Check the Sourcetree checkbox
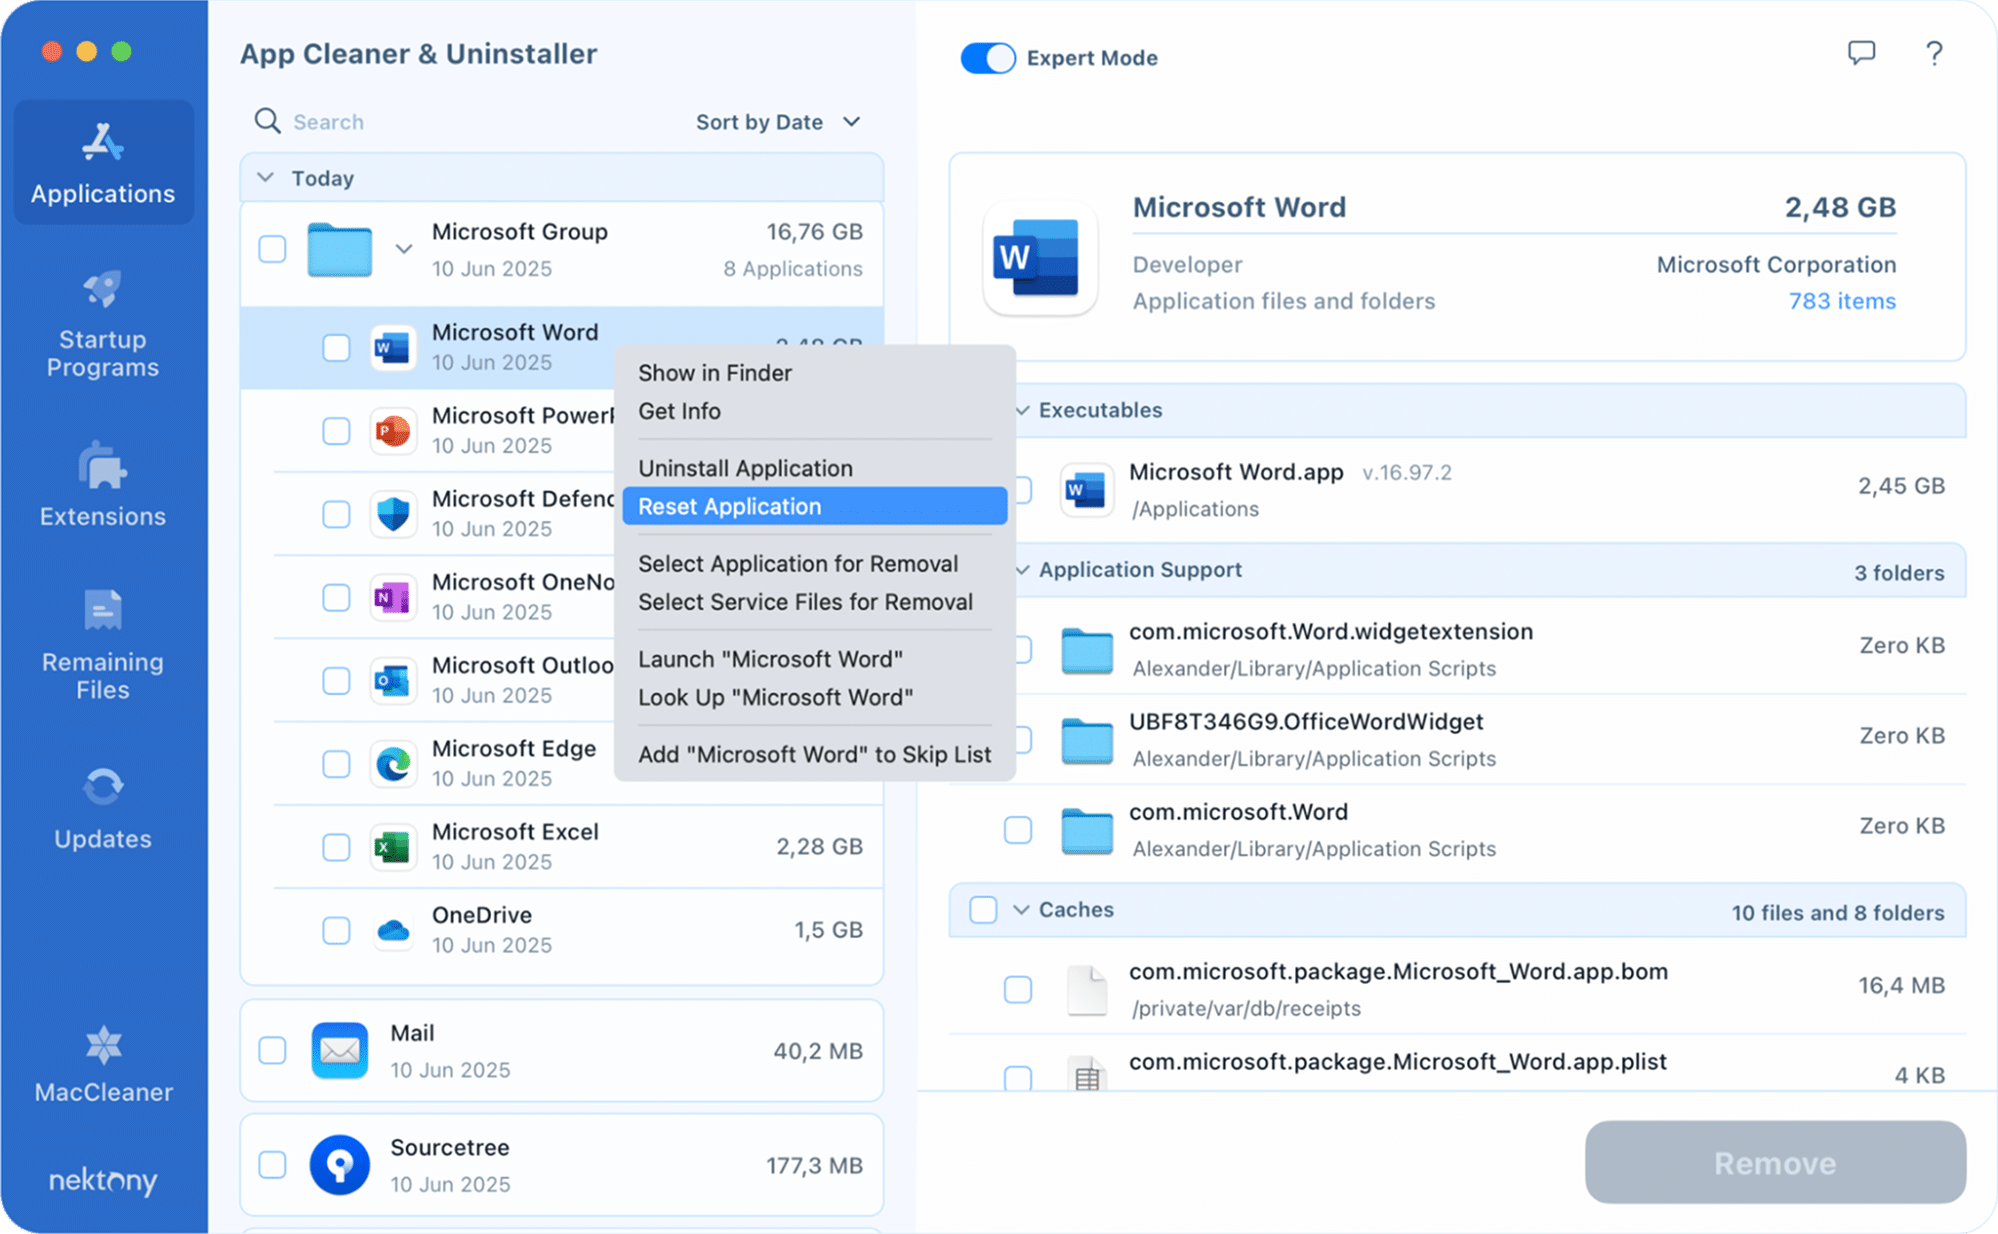The image size is (1998, 1234). 272,1164
